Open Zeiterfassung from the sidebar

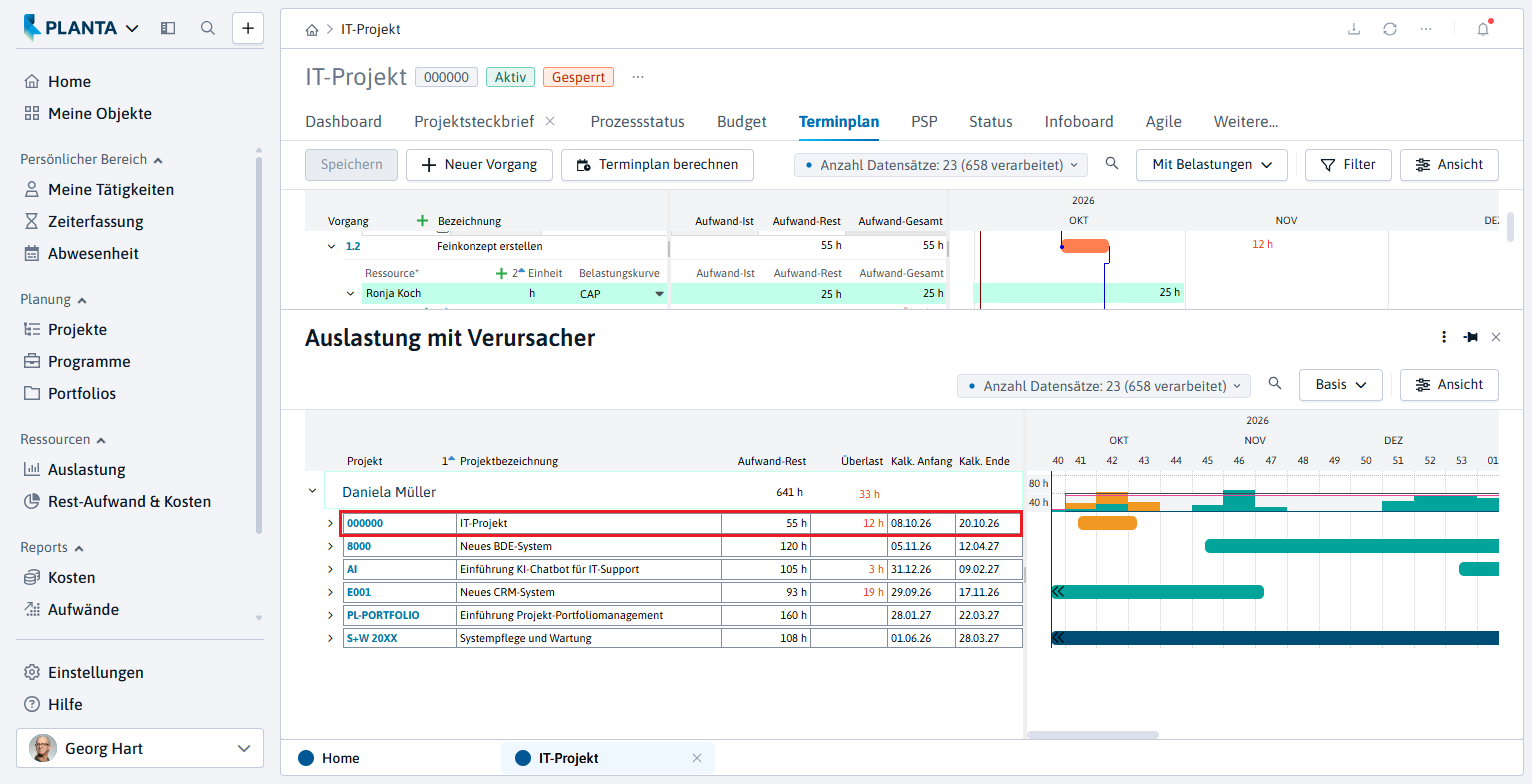click(x=95, y=221)
